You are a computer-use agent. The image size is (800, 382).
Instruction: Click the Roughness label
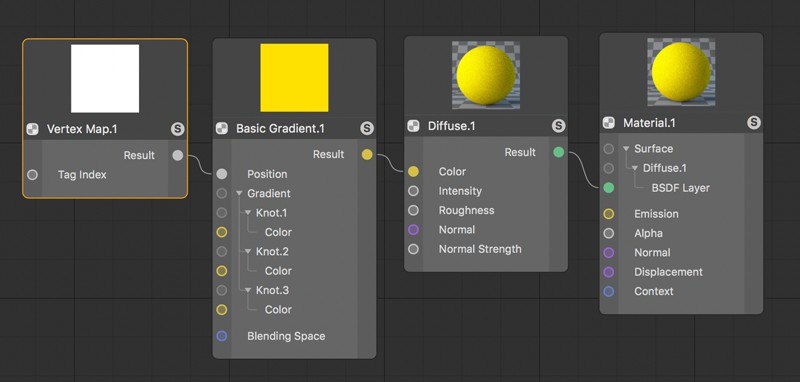[x=466, y=210]
